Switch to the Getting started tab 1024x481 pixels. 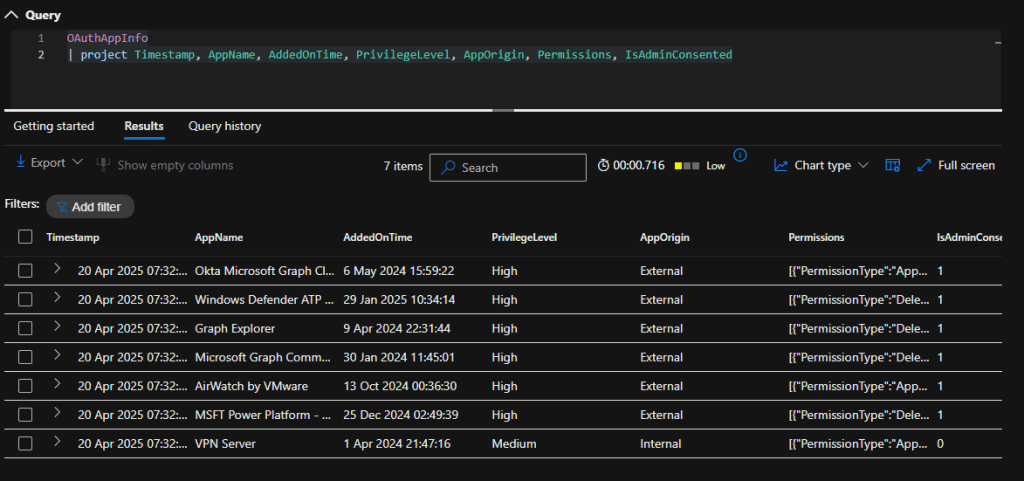click(54, 126)
